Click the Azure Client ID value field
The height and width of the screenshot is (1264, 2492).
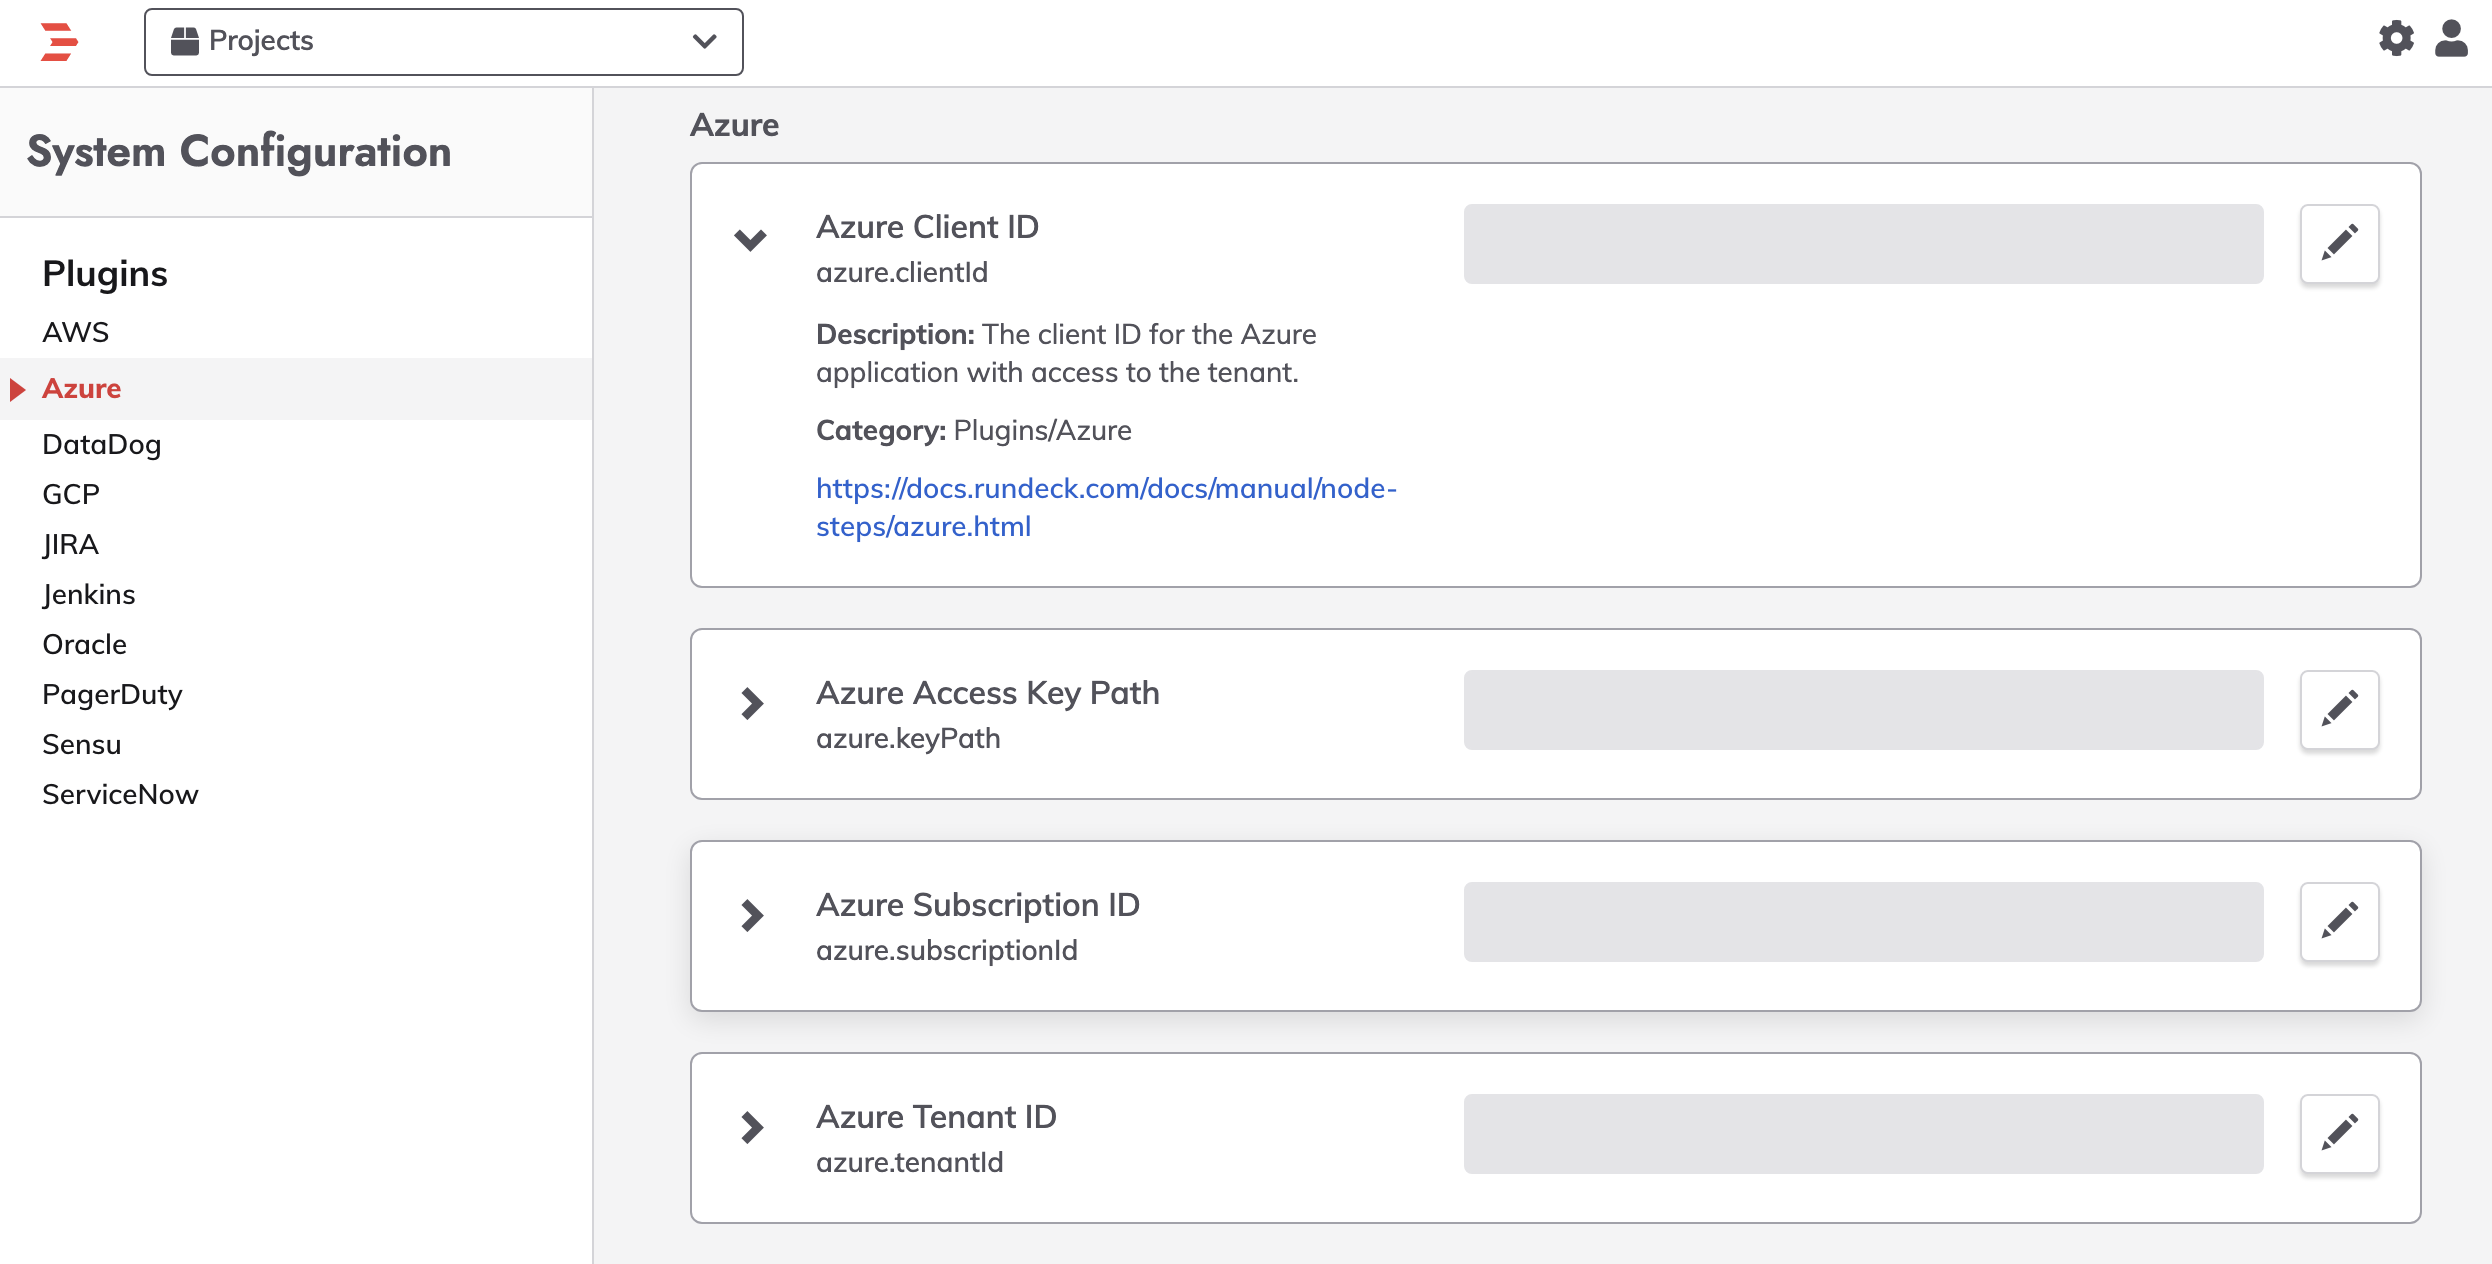pos(1863,244)
